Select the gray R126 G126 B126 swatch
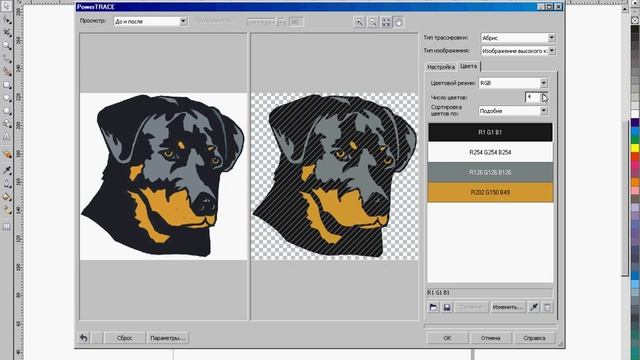This screenshot has height=360, width=640. 490,172
